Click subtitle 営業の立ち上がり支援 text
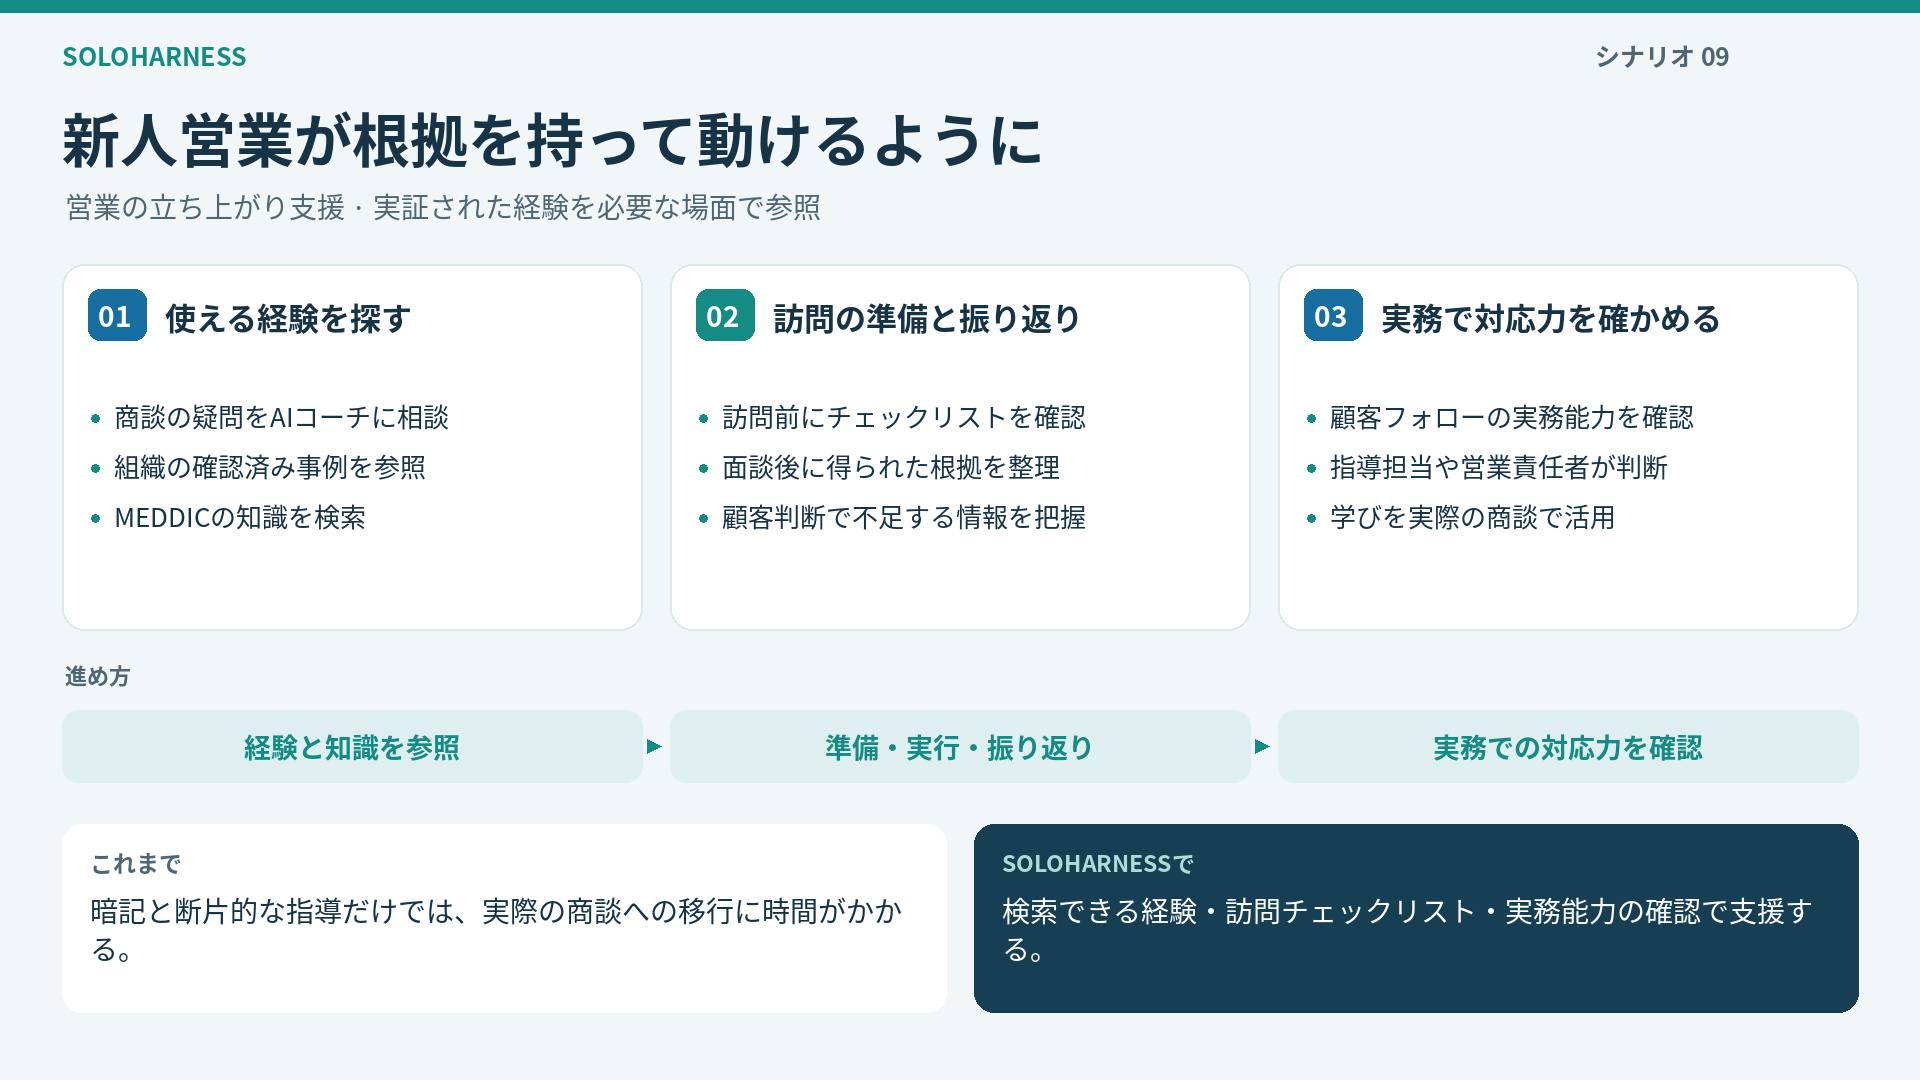Screen dimensions: 1920x1080 click(205, 208)
